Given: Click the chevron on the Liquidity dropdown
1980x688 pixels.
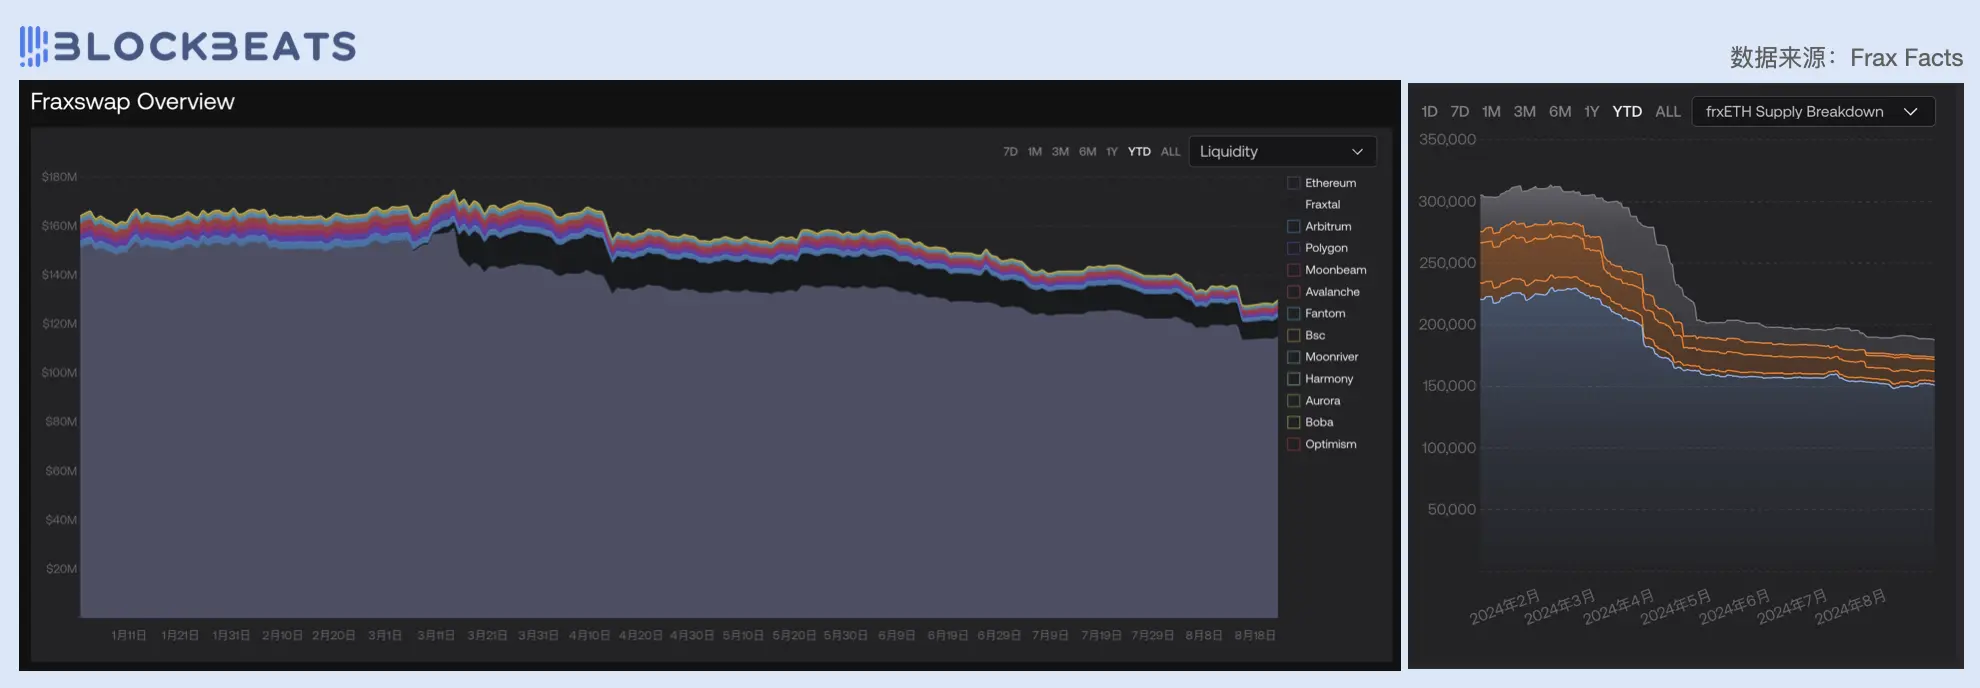Looking at the screenshot, I should point(1357,152).
